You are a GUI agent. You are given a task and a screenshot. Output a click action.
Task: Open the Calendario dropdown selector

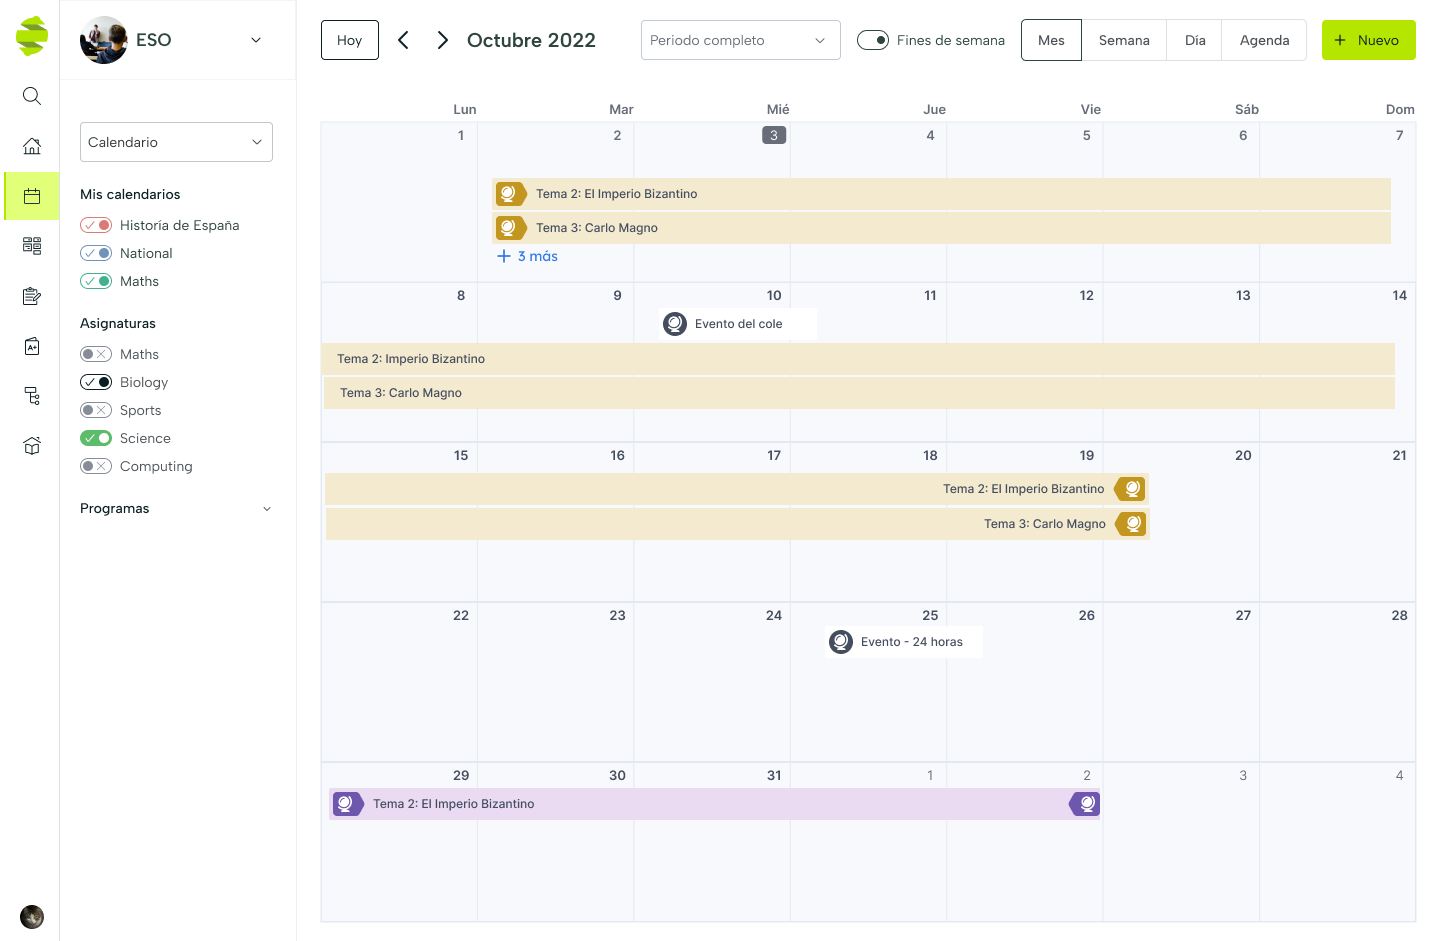pyautogui.click(x=176, y=142)
